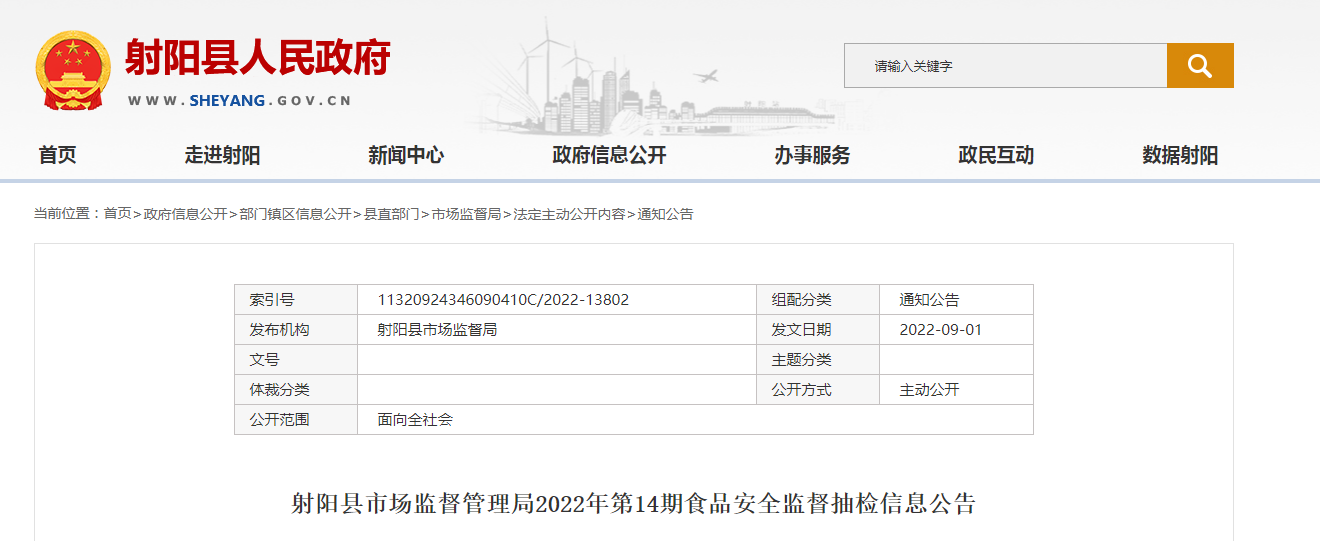Click the 射阳县人民政府 site title
This screenshot has width=1320, height=541.
[257, 58]
